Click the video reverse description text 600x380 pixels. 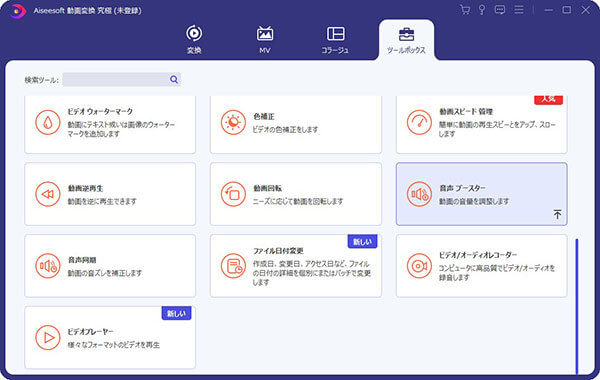click(x=102, y=201)
